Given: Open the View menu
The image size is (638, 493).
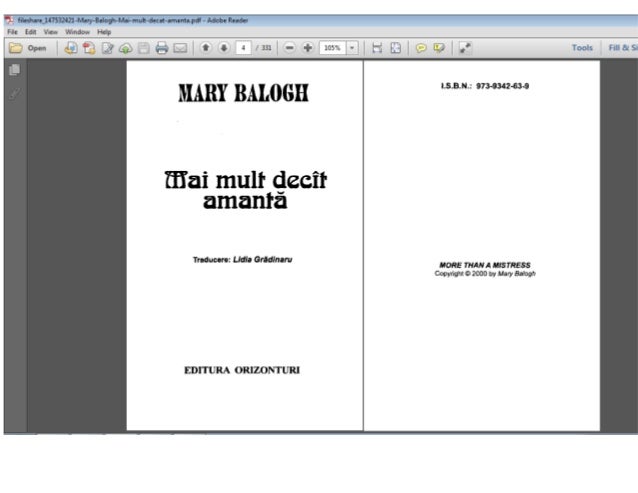Looking at the screenshot, I should pyautogui.click(x=50, y=32).
